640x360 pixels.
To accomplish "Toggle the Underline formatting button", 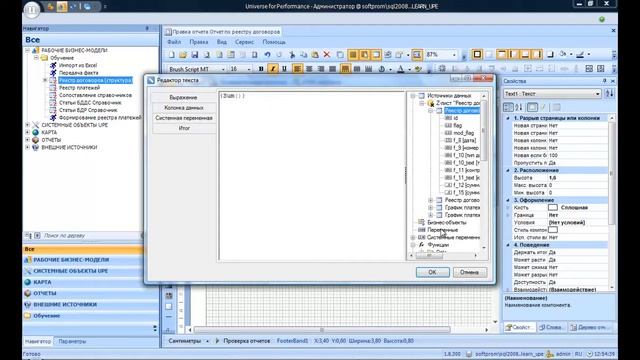I will (284, 69).
